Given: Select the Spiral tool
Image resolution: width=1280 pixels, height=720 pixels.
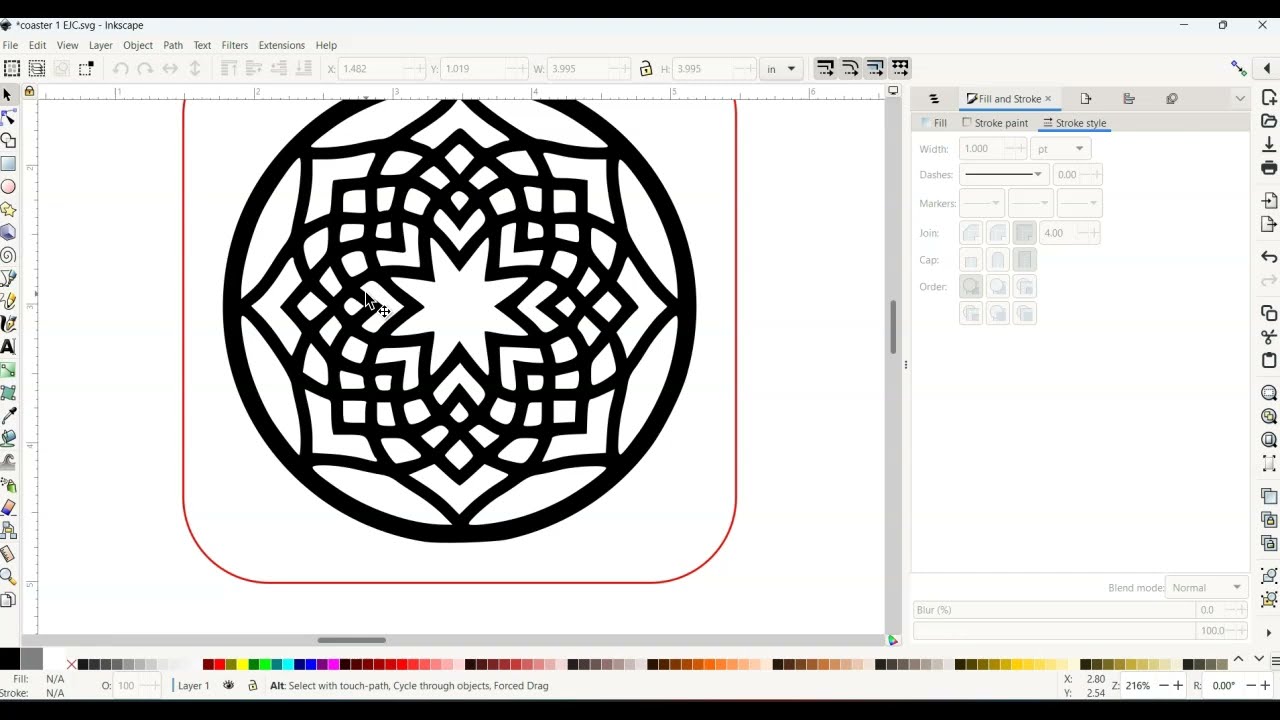Looking at the screenshot, I should pos(8,256).
